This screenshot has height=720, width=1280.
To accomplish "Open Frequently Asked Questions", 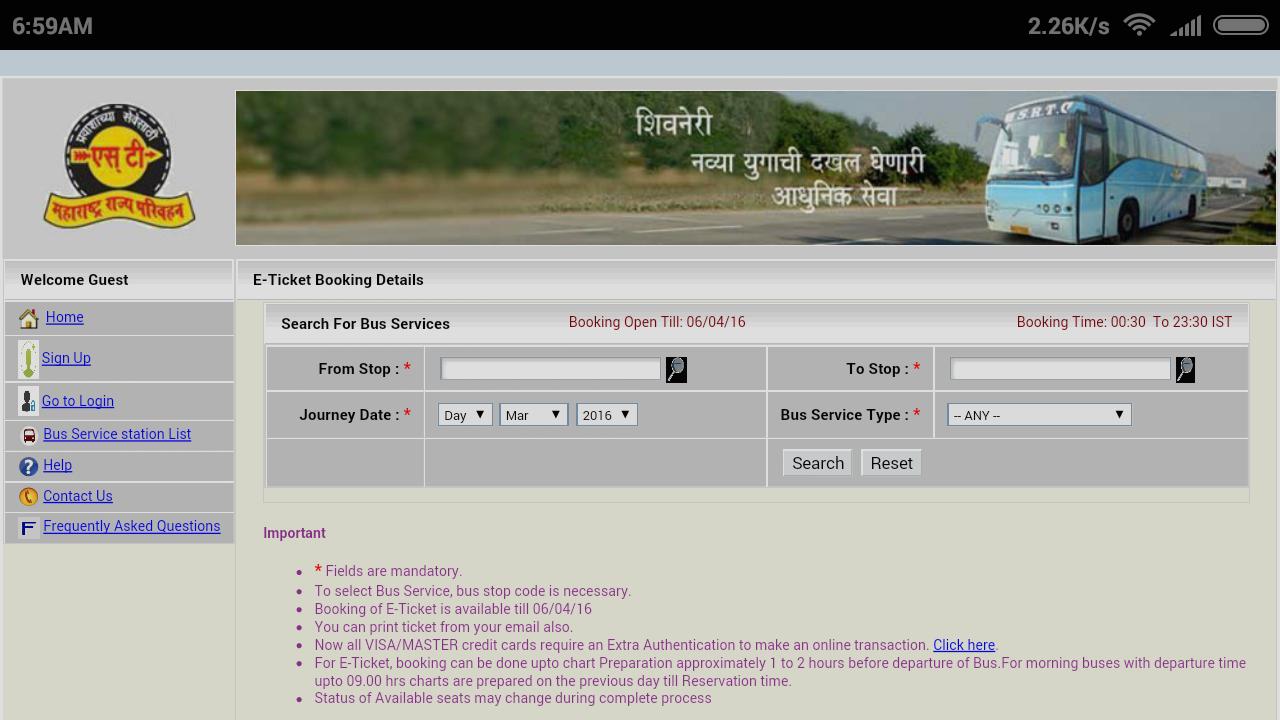I will 131,526.
